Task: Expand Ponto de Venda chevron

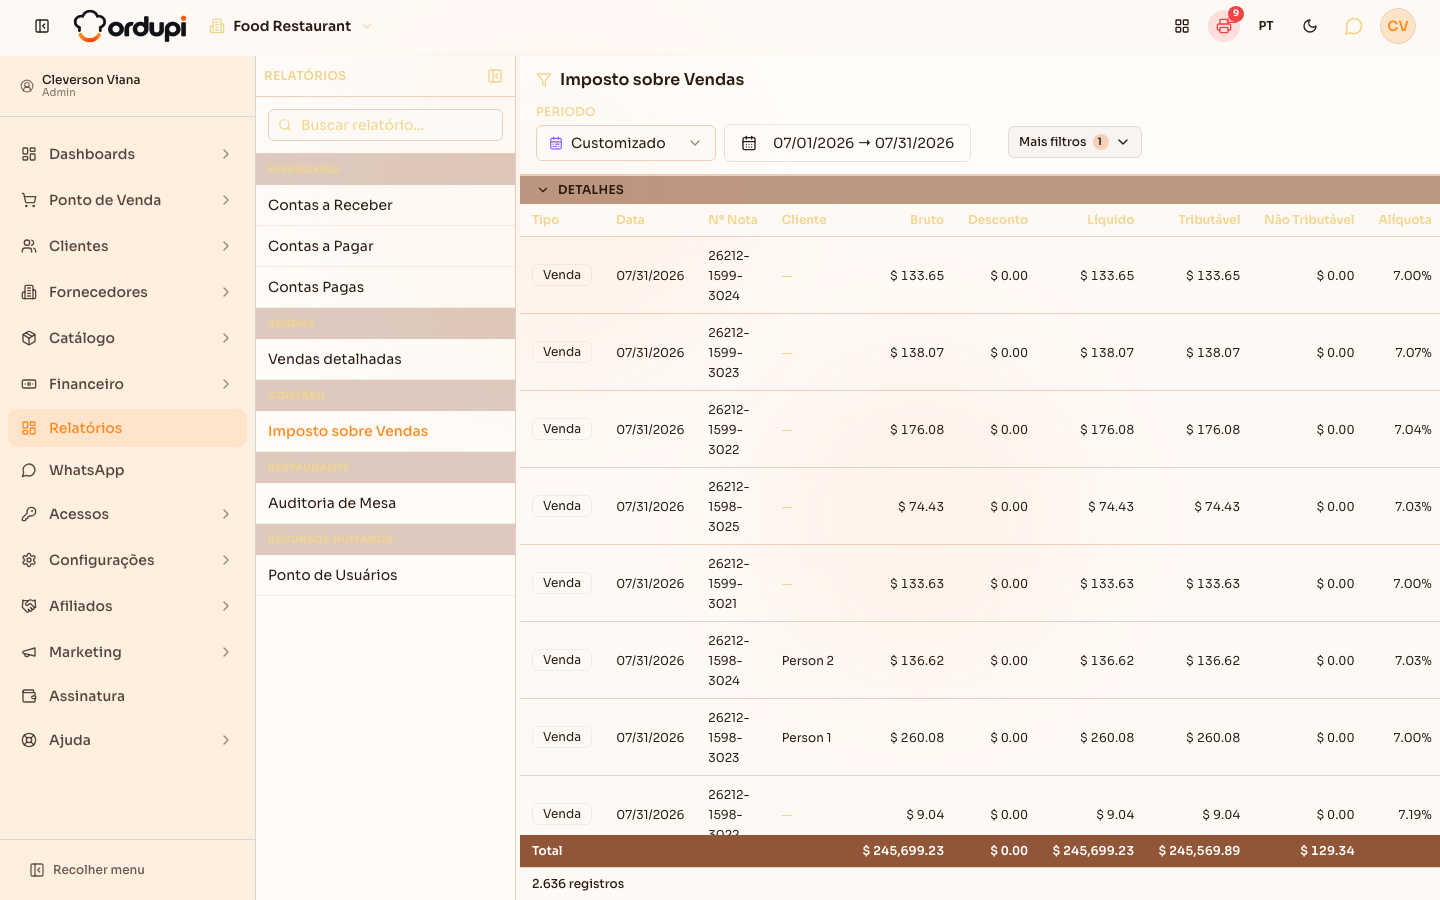Action: [226, 200]
